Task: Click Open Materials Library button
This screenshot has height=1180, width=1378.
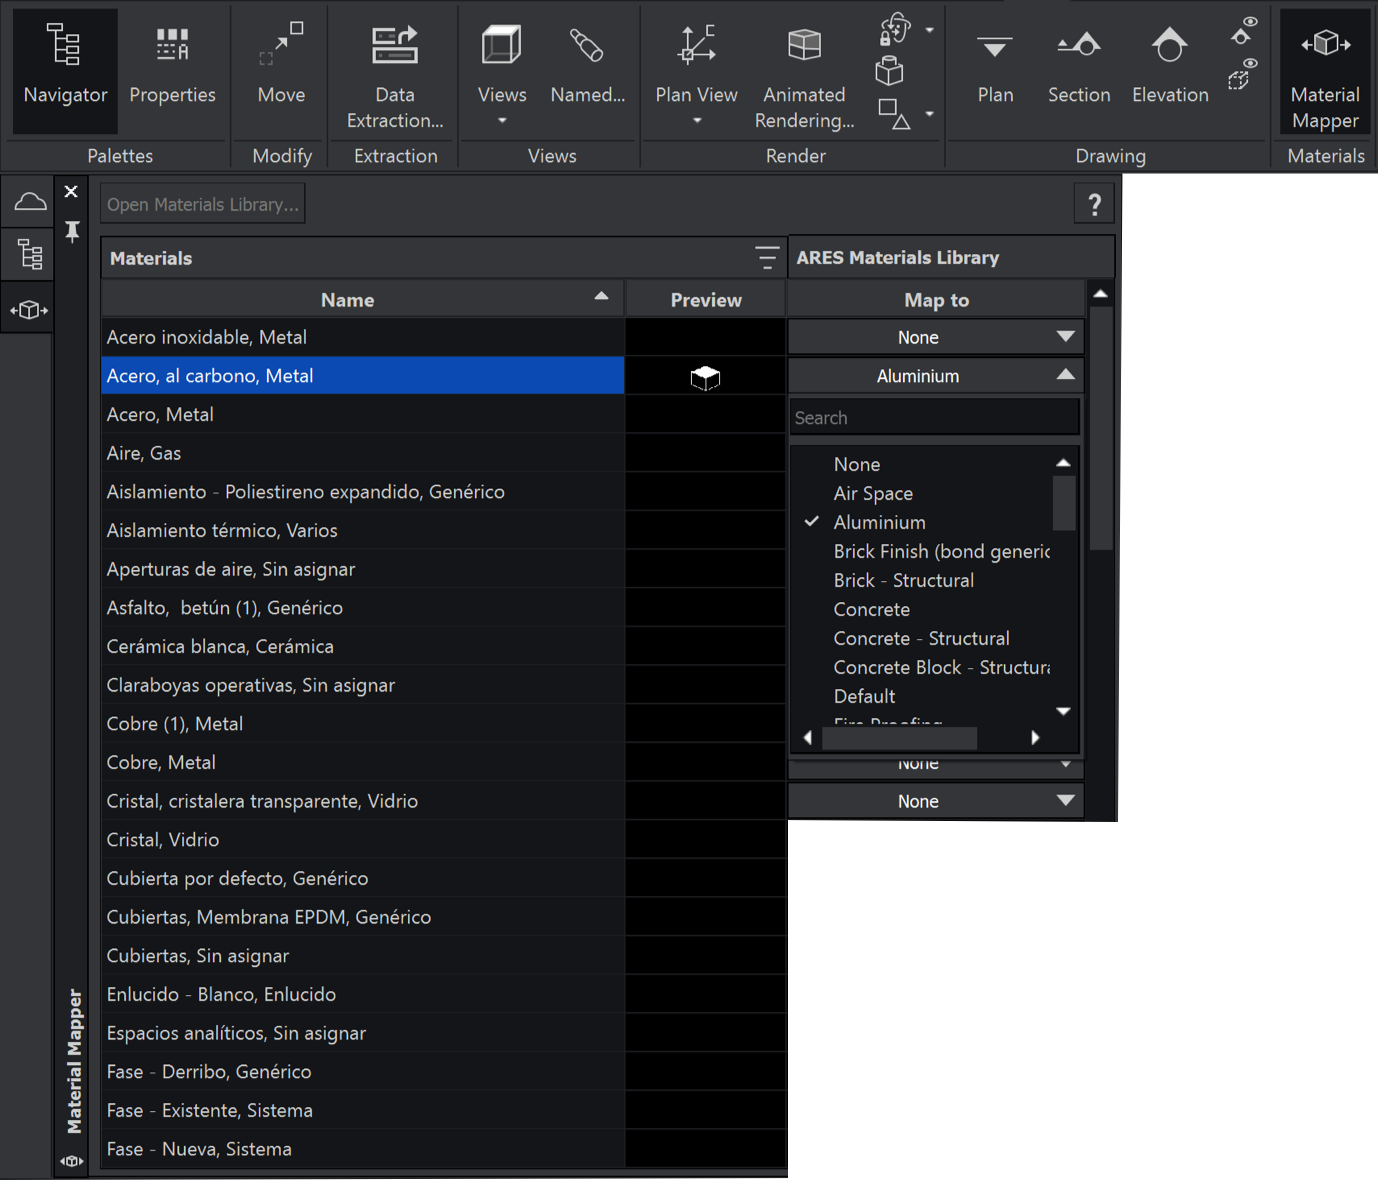Action: click(203, 204)
